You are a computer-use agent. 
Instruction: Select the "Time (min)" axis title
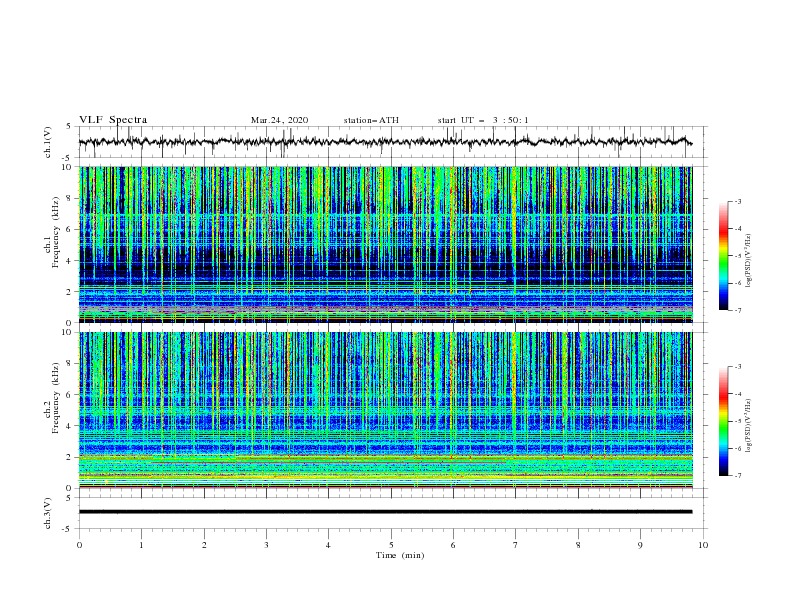click(400, 555)
